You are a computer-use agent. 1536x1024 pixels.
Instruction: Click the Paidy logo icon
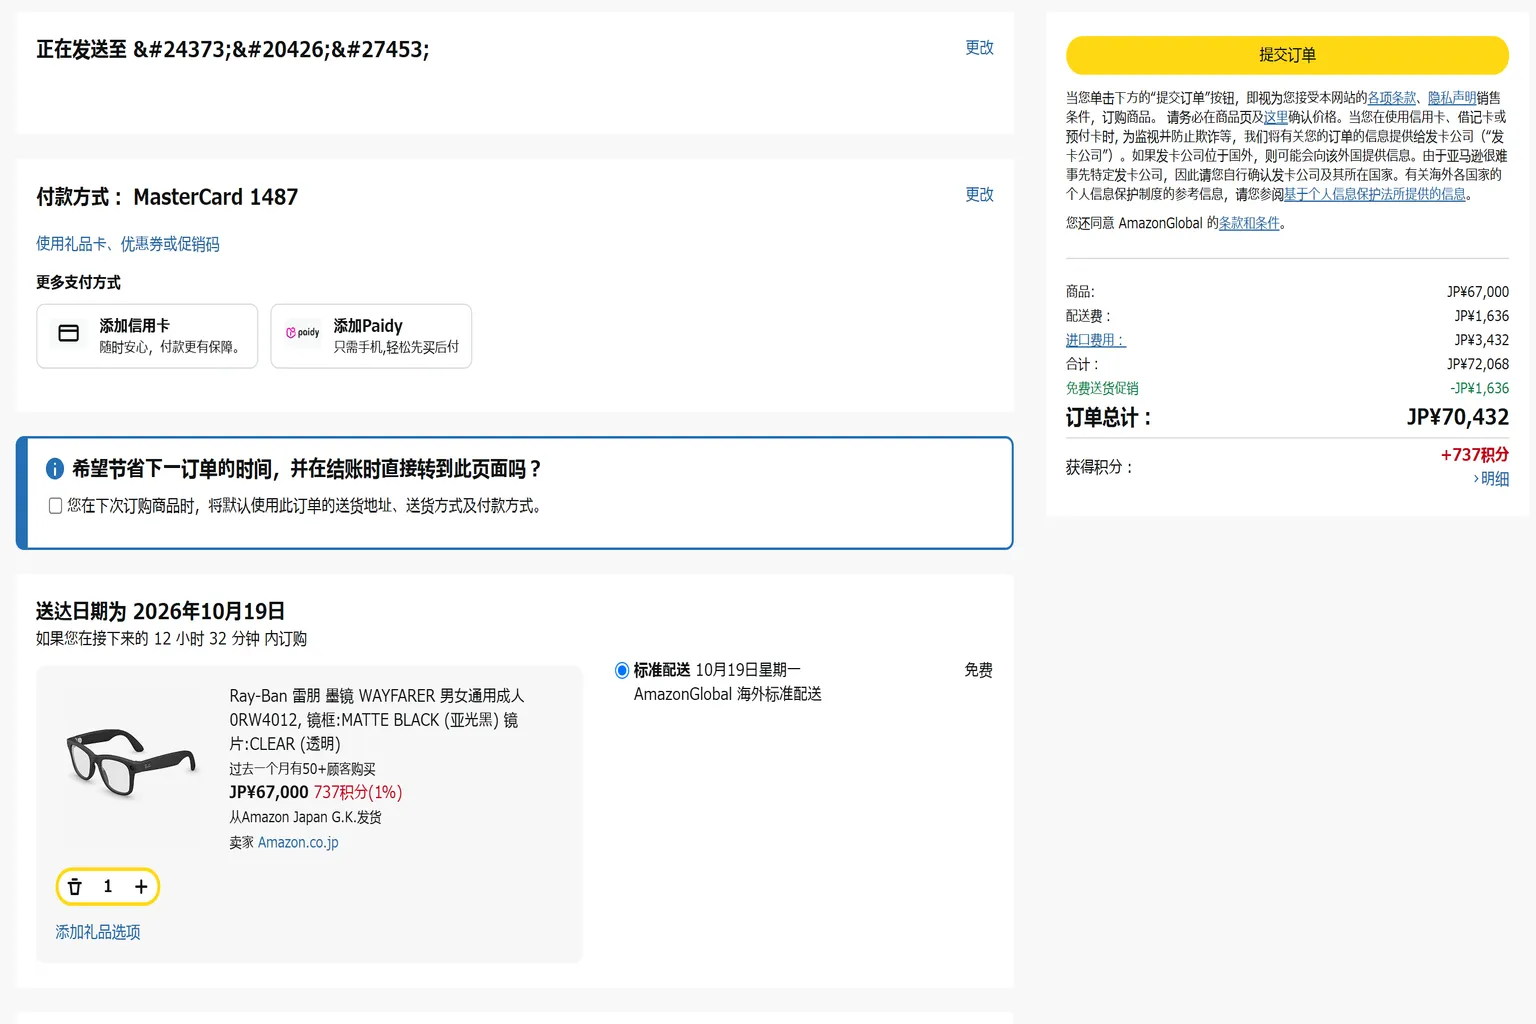coord(303,333)
